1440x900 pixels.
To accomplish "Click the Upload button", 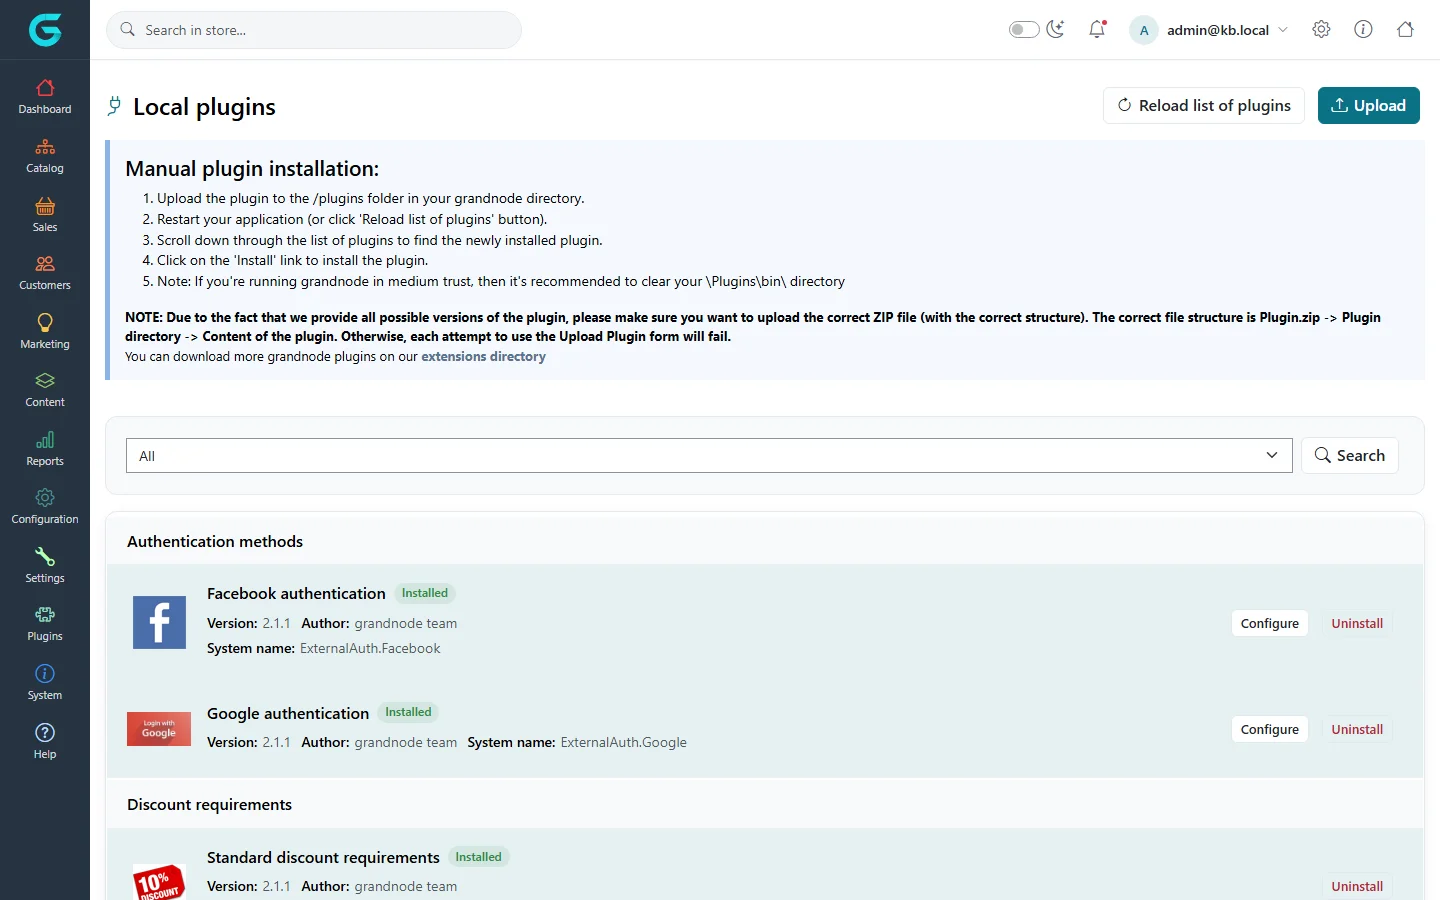I will tap(1368, 105).
